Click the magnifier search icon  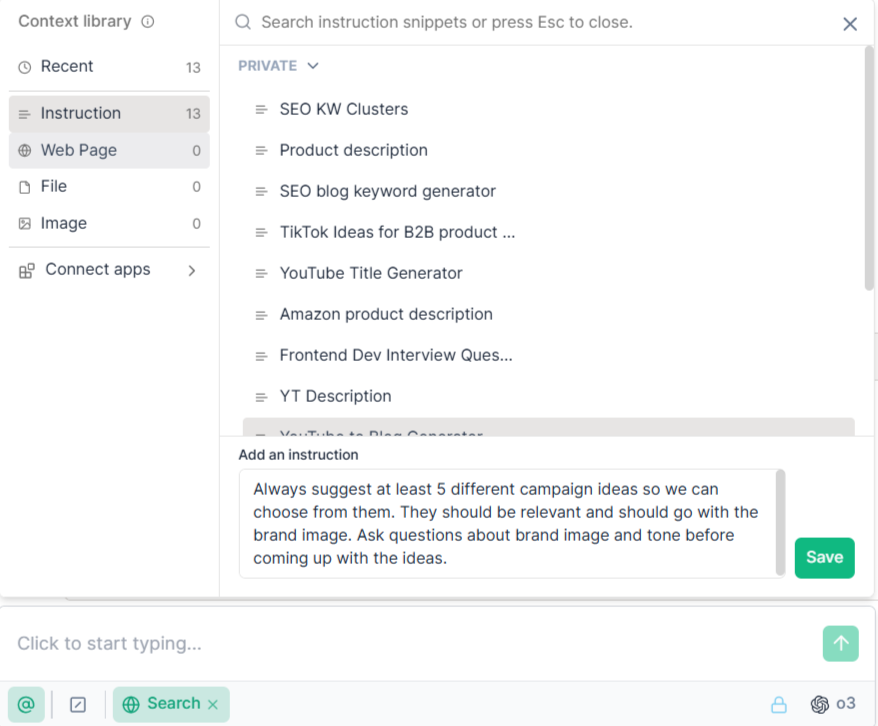coord(242,22)
